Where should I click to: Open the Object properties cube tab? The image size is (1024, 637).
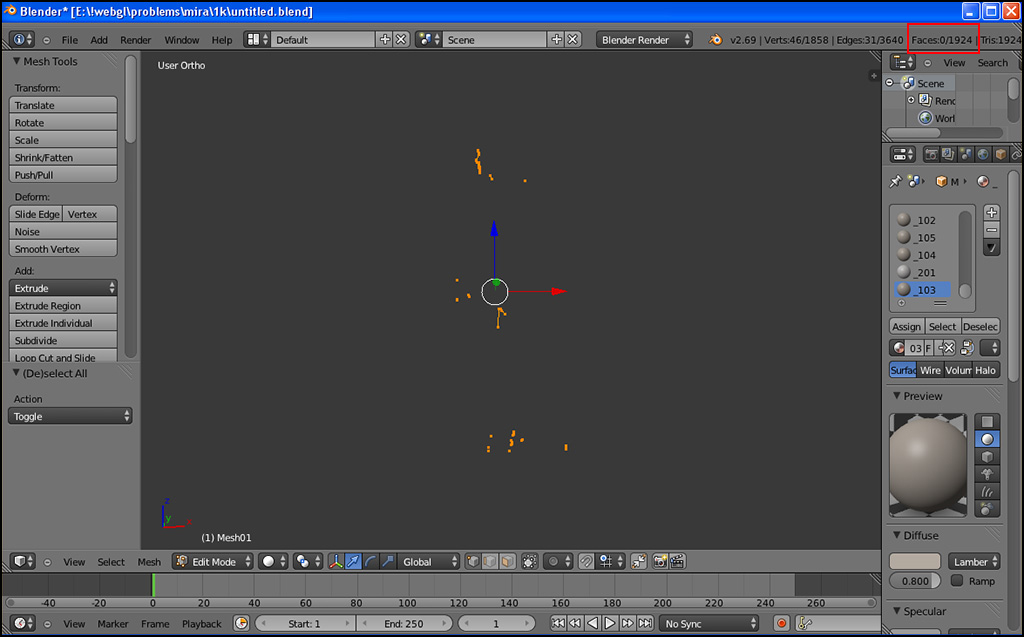point(1000,155)
